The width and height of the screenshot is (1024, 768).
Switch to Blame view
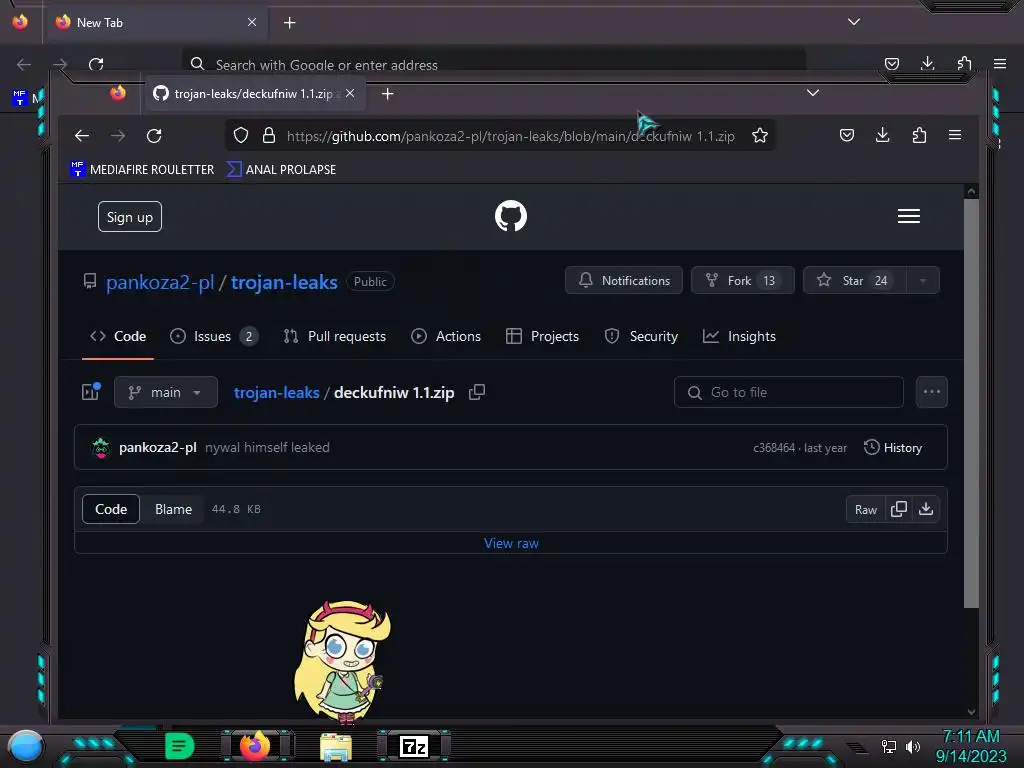pos(173,509)
